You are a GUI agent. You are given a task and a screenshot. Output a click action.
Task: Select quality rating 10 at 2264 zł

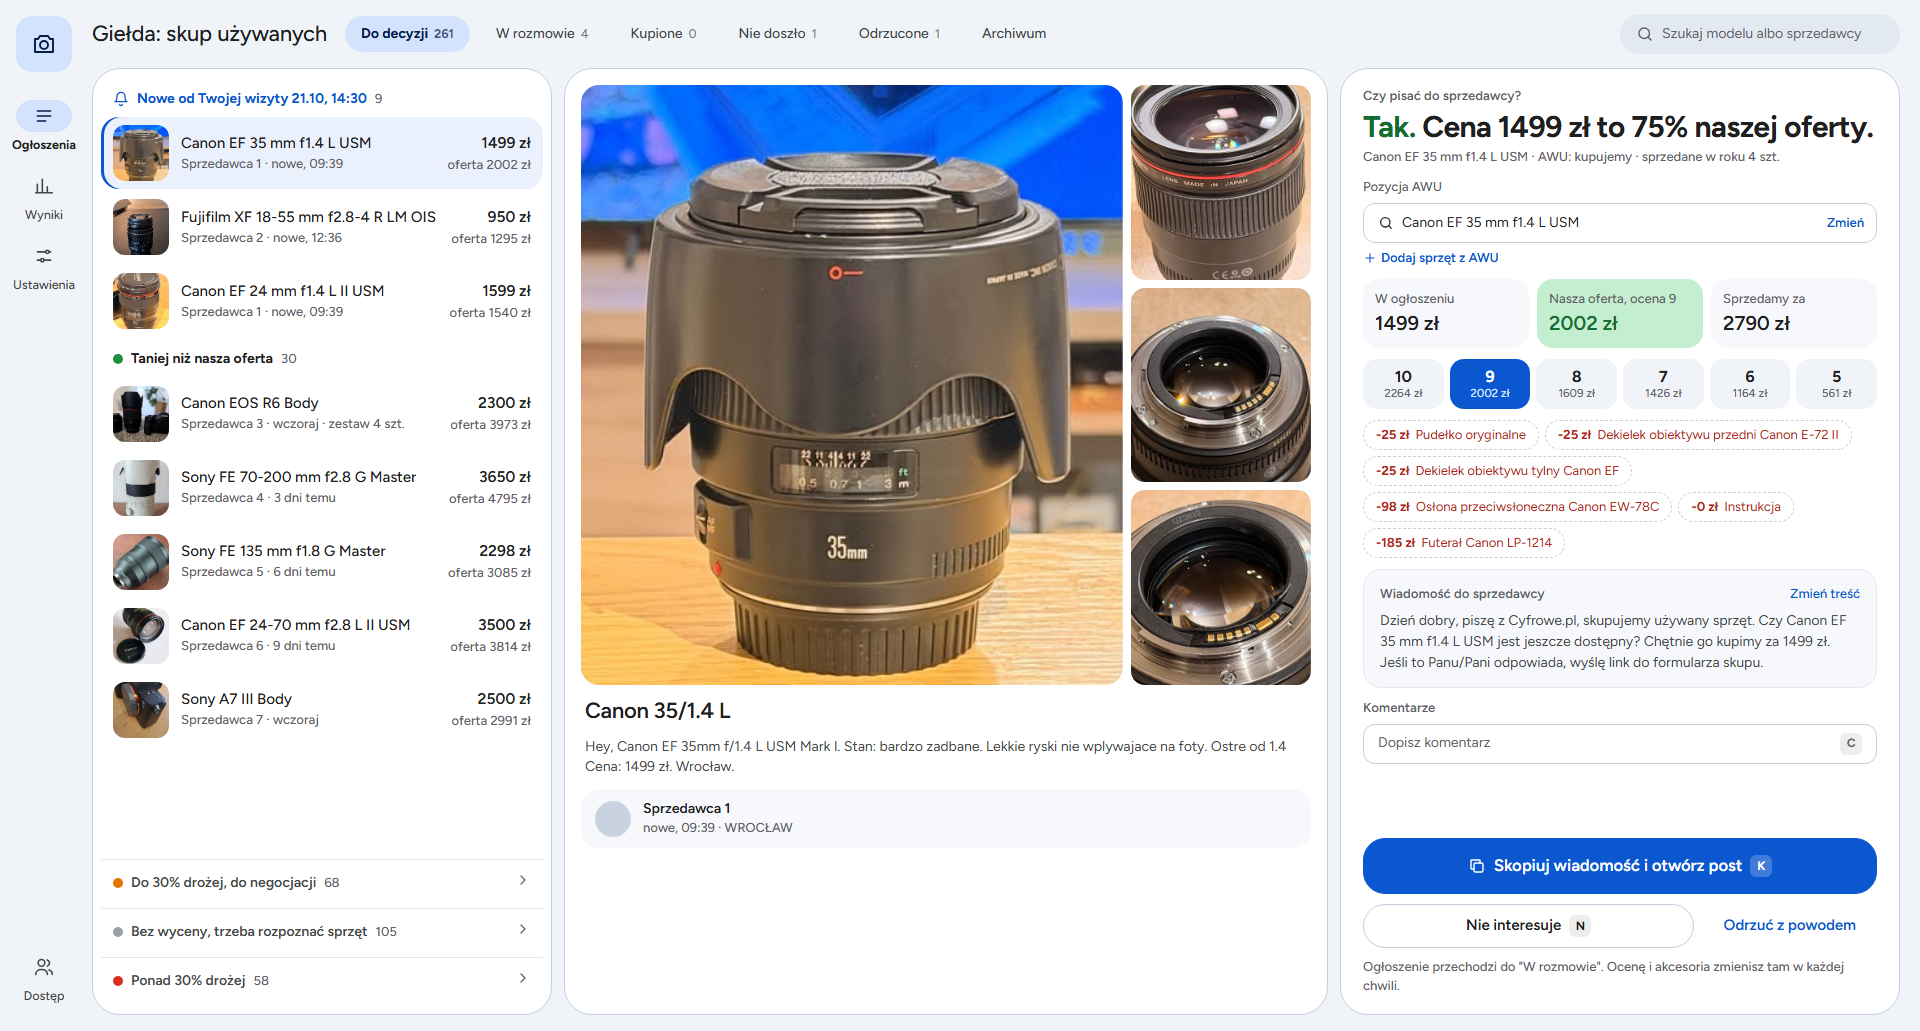click(1403, 384)
